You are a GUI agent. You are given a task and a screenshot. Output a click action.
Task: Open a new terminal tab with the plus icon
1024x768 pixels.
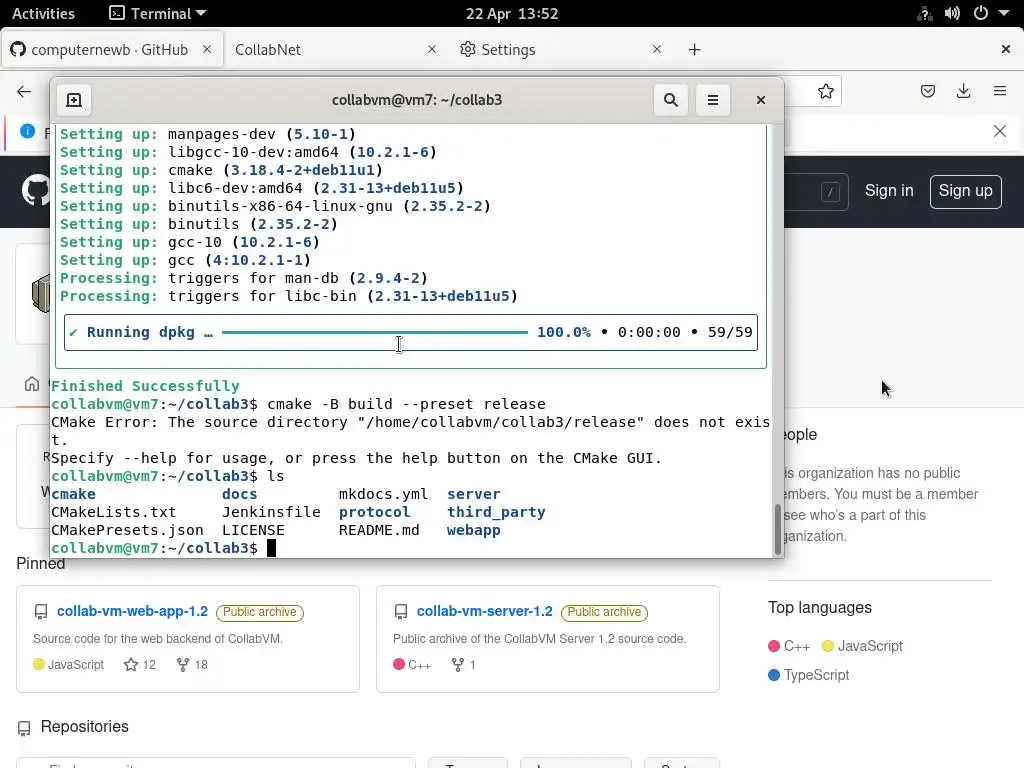pyautogui.click(x=74, y=100)
